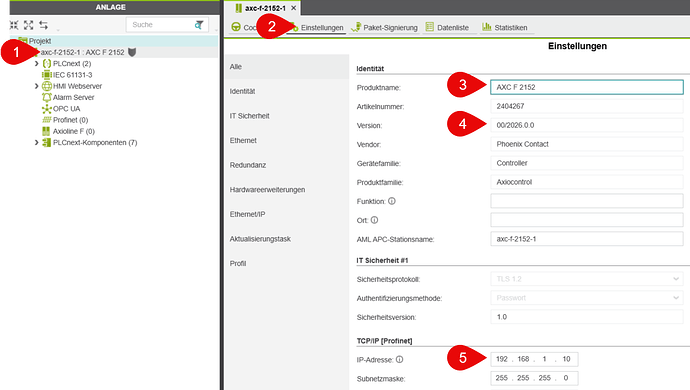Screen dimensions: 690x390
Task: Click the Ort input field
Action: 587,220
